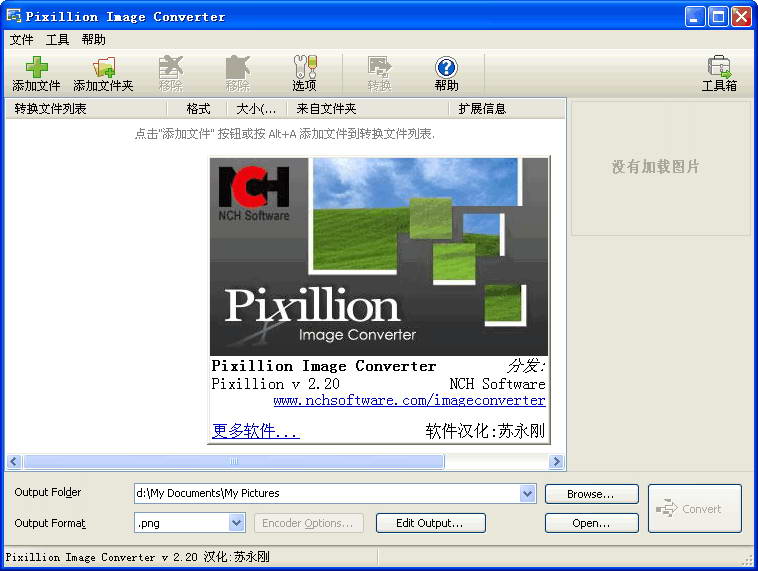Click the Edit Output... button
This screenshot has width=758, height=571.
pos(430,523)
